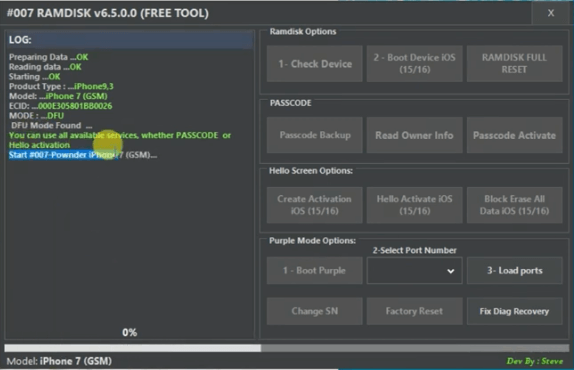Click the window title '#007 RAMDISK v6.5.0.0'
Screen dimensions: 574x370
tap(108, 13)
